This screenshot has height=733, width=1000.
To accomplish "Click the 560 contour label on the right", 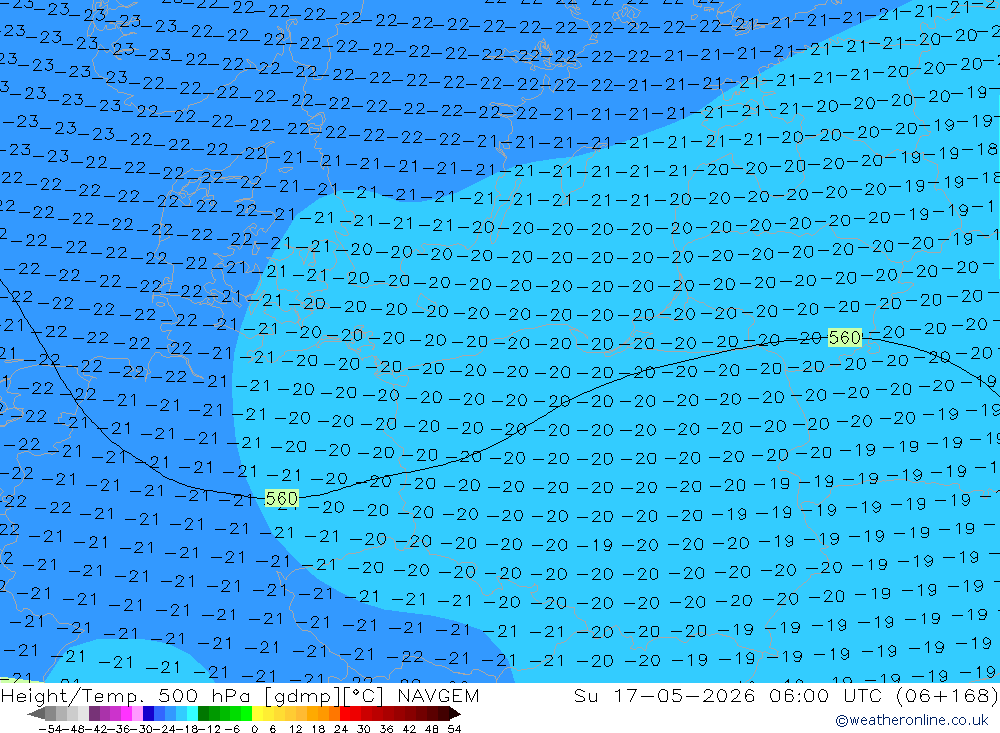I will coord(844,337).
